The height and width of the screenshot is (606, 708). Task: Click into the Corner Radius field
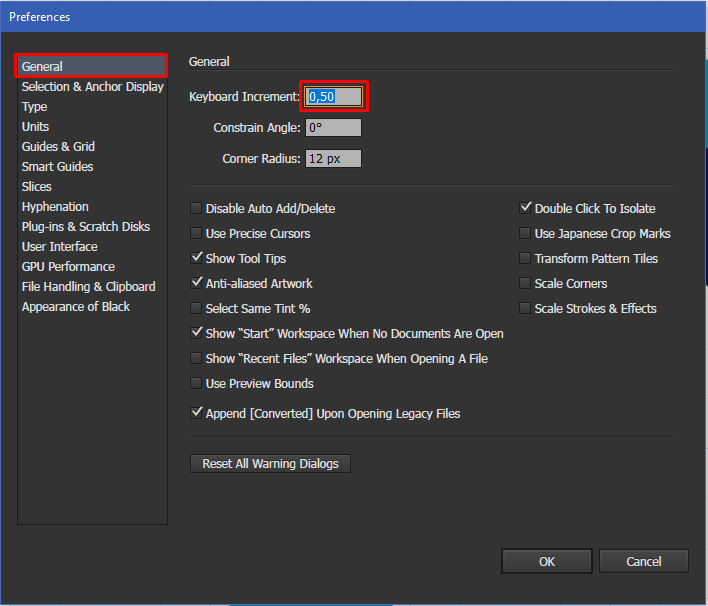coord(333,159)
